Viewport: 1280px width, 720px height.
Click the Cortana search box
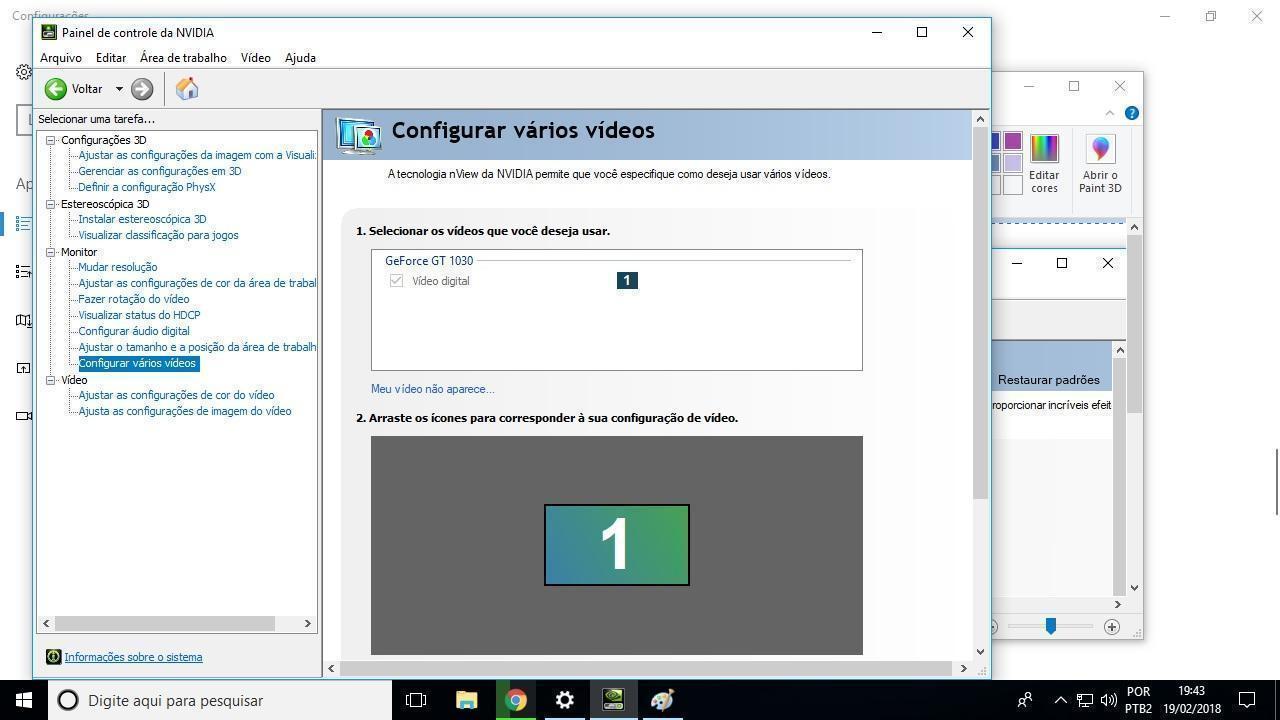pos(220,700)
